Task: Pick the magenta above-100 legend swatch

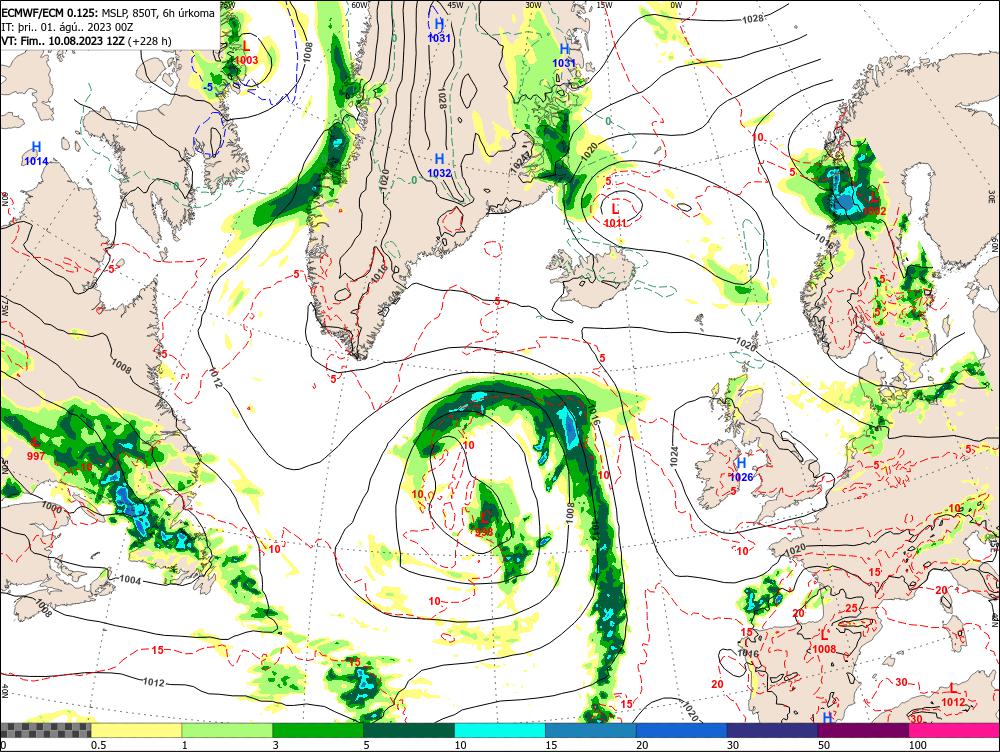Action: tap(954, 730)
